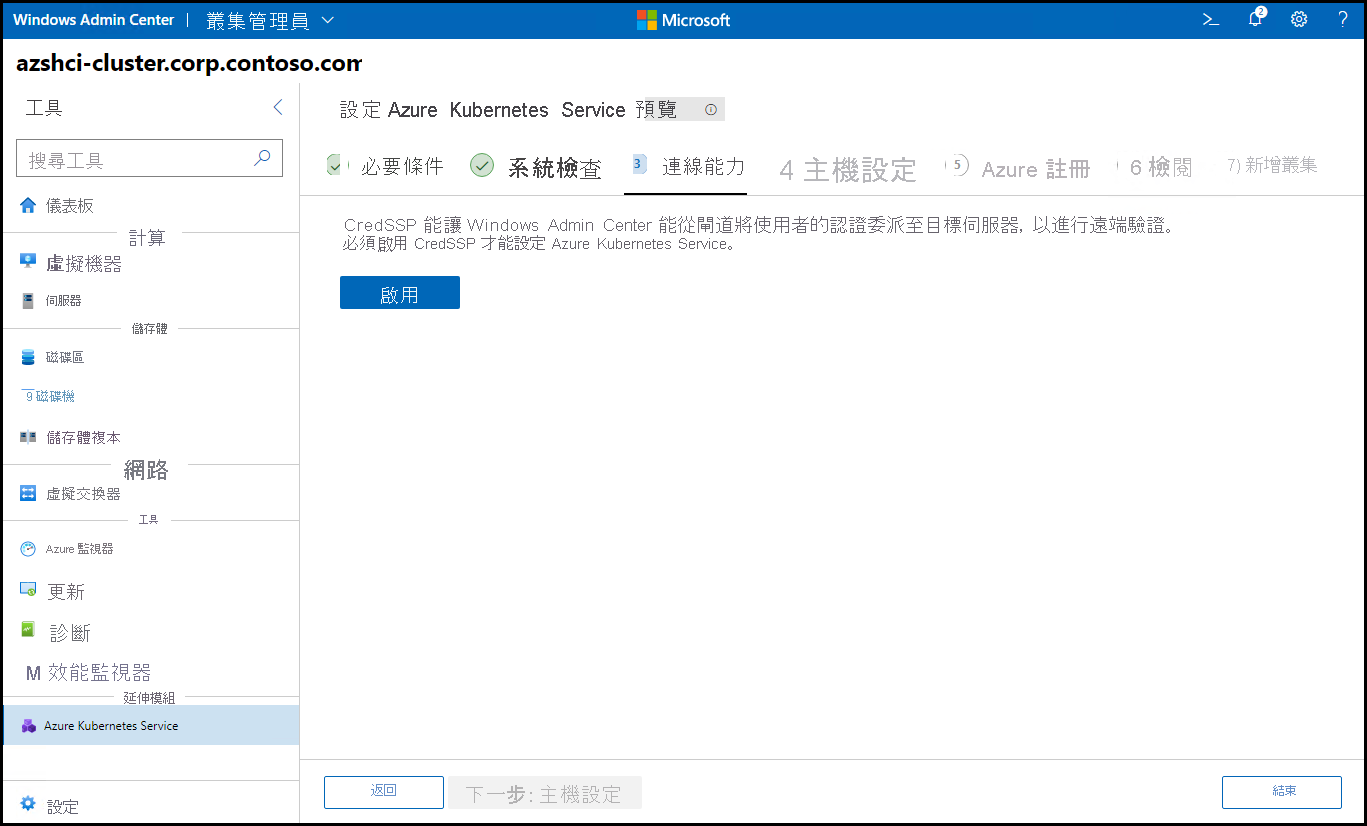Click the 搜尋工具 search field

(150, 159)
